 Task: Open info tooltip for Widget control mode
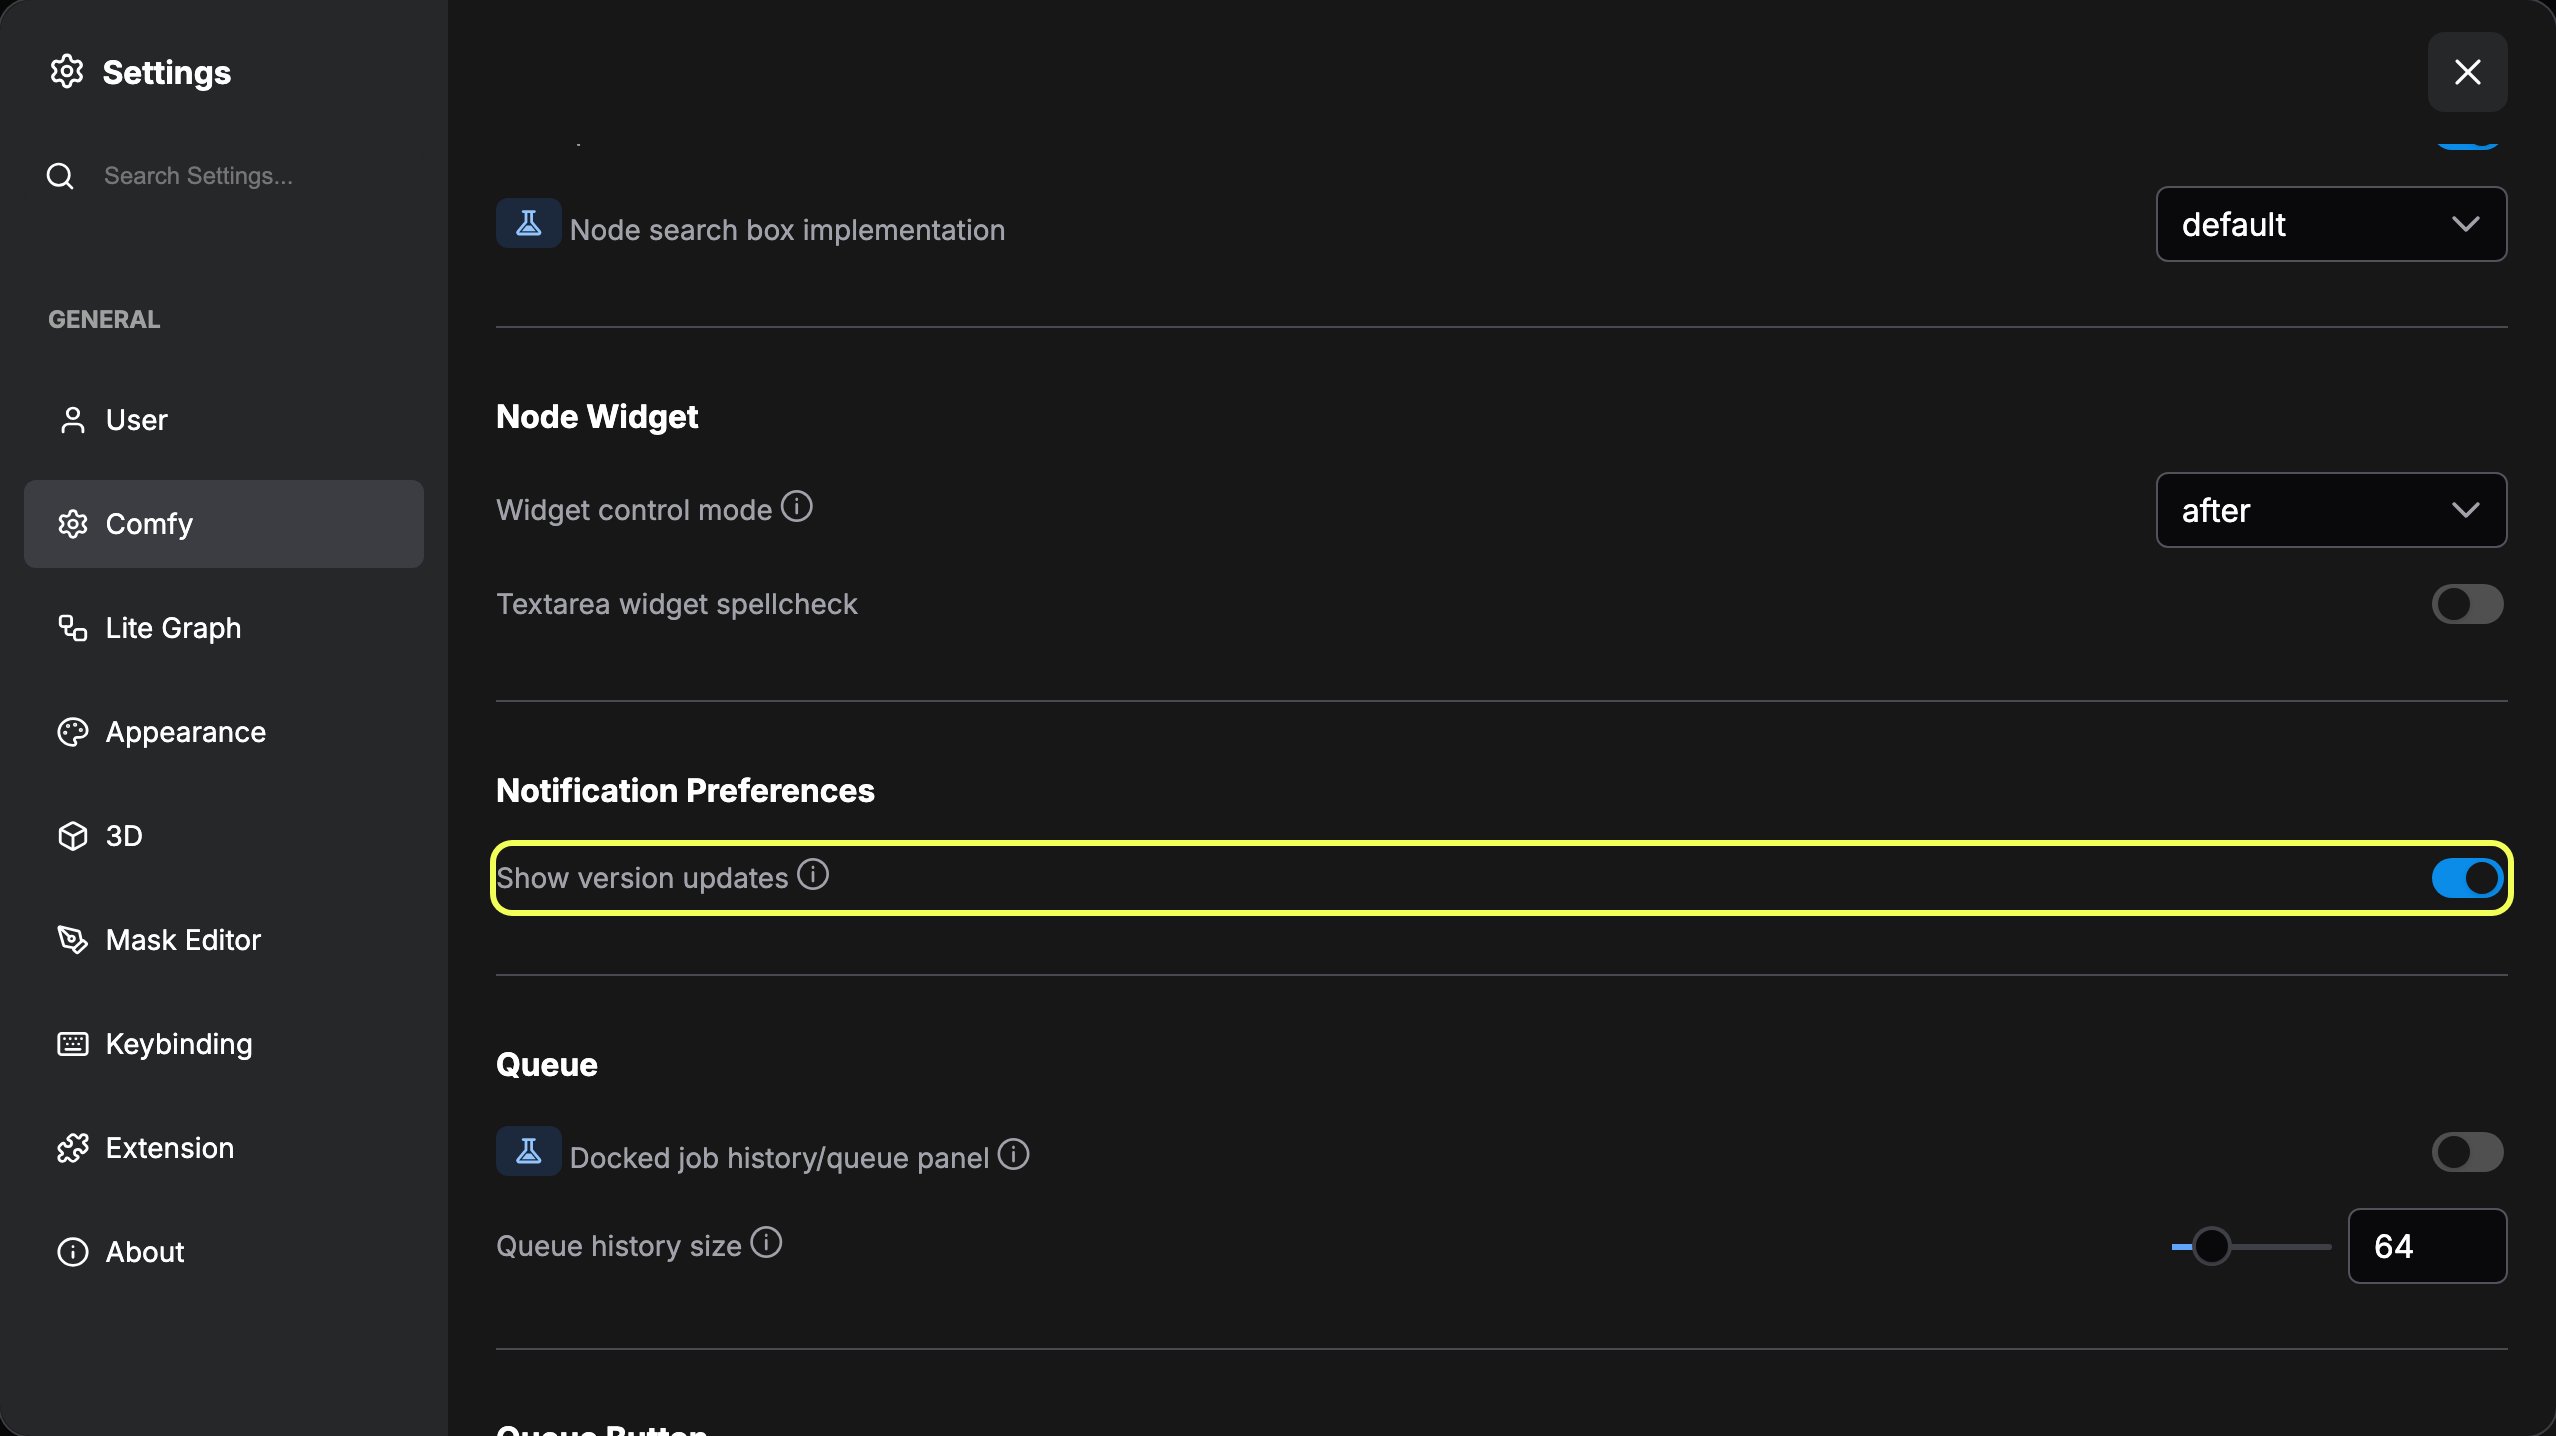tap(797, 507)
